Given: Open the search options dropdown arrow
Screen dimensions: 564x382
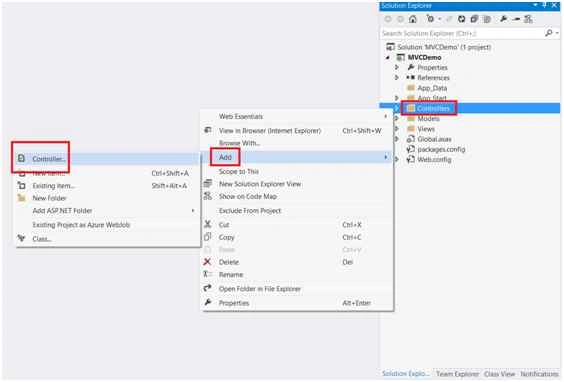Looking at the screenshot, I should pyautogui.click(x=557, y=33).
